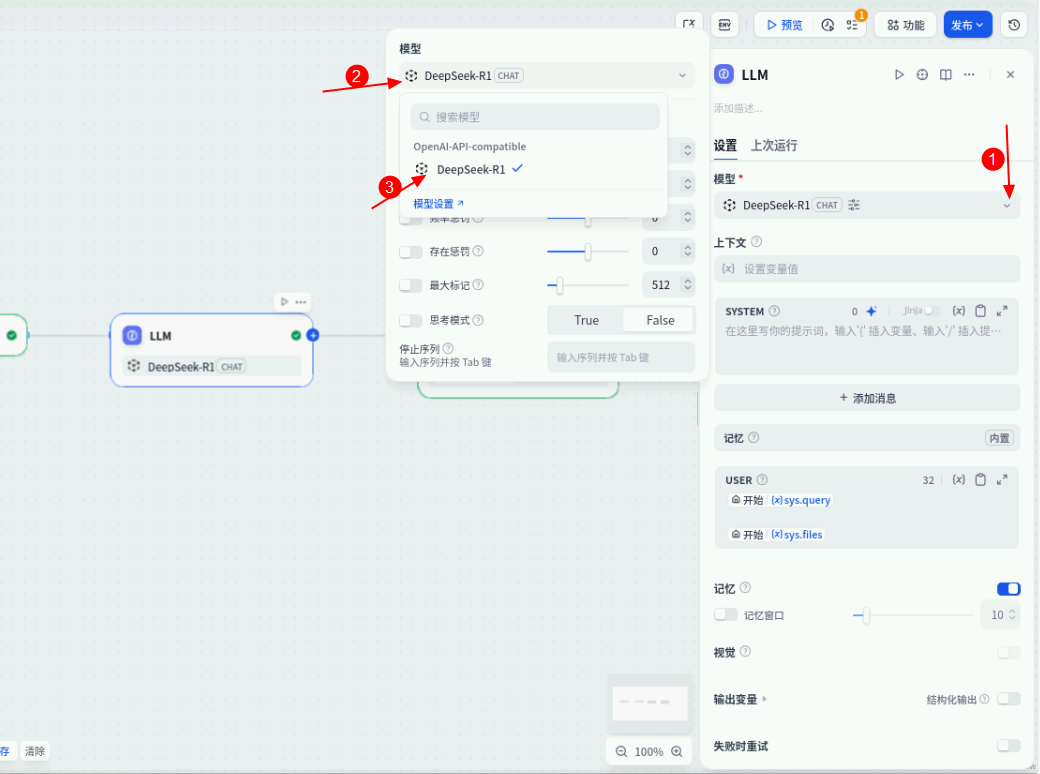Adjust the 最大标记 slider handle
This screenshot has width=1040, height=774.
(560, 285)
